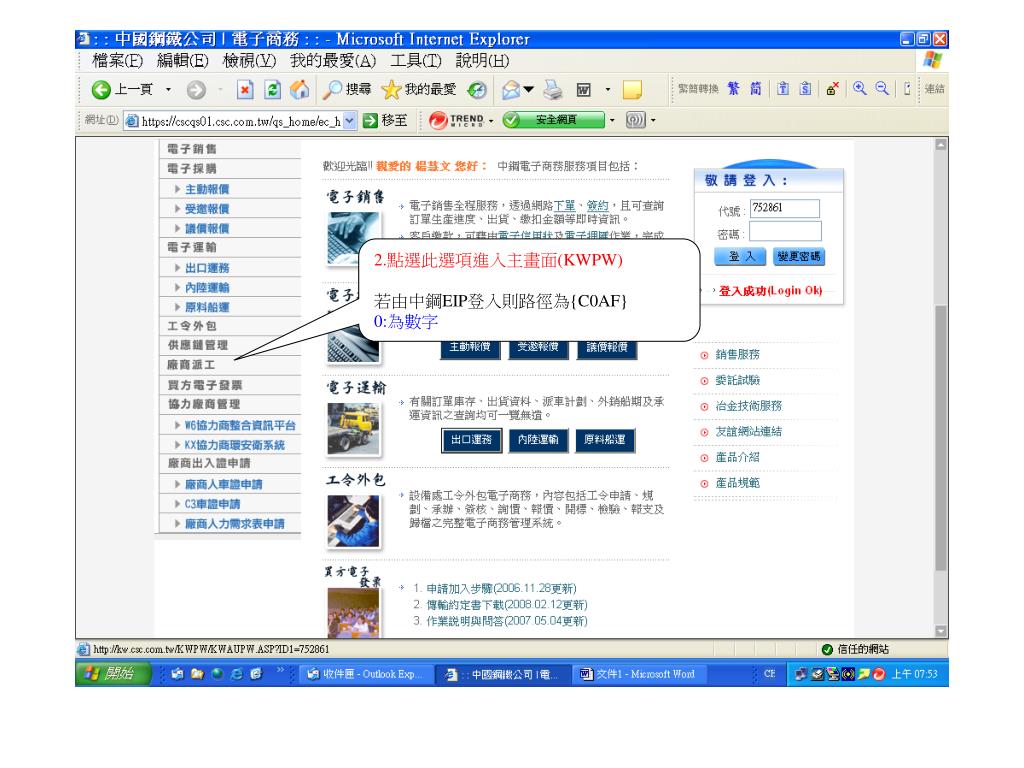
Task: Open the 受邀報價 sidebar link
Action: (x=207, y=209)
